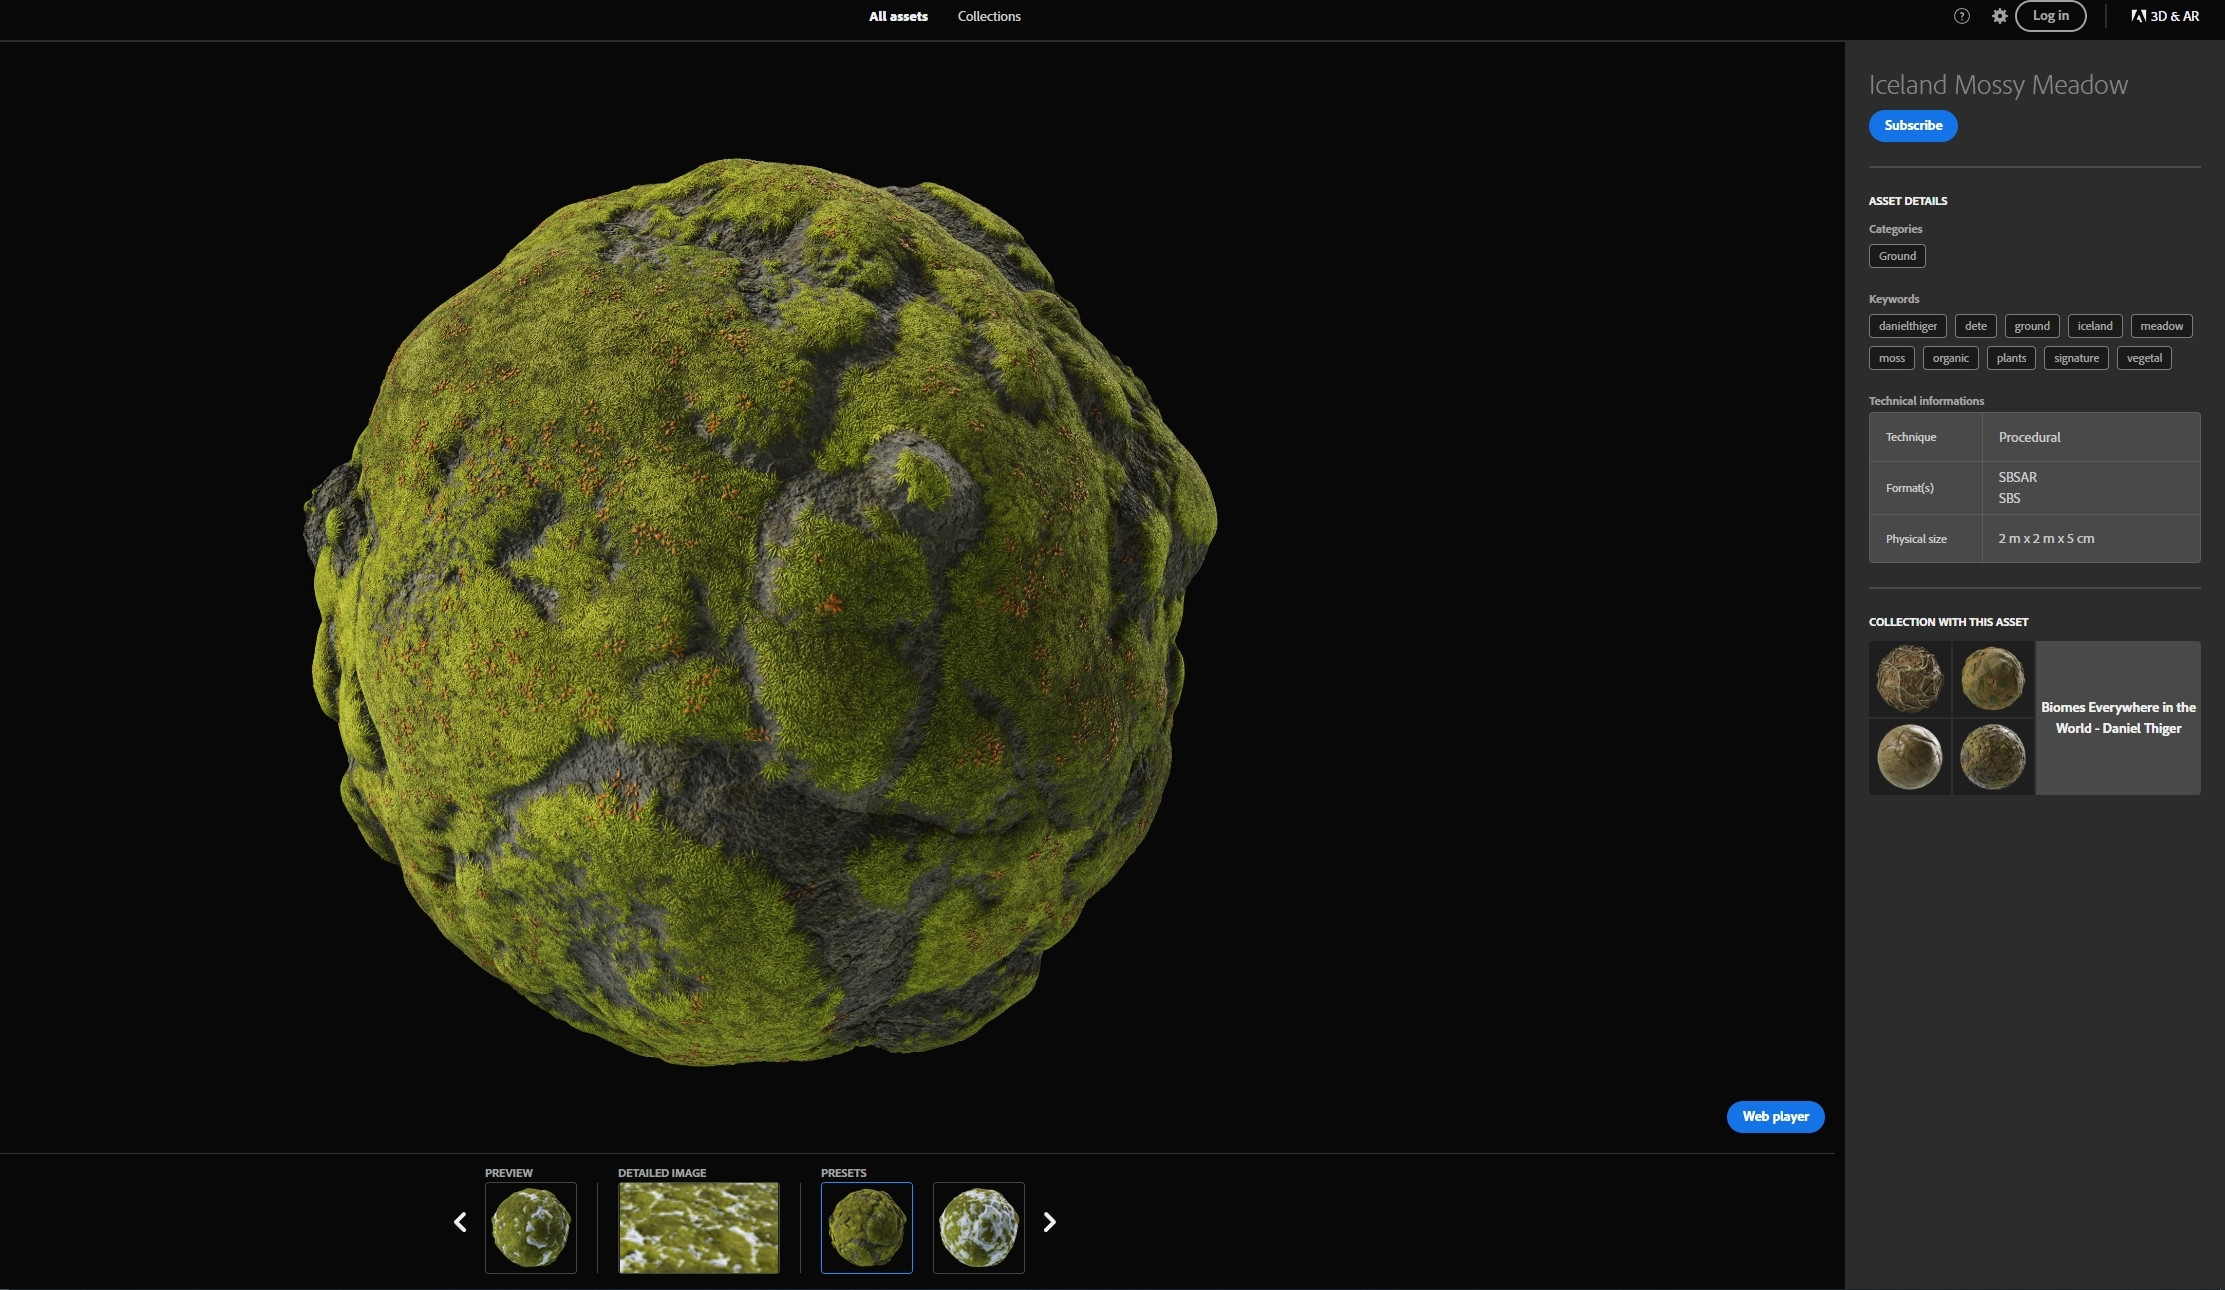Click the vegetal keyword tag

pos(2143,358)
